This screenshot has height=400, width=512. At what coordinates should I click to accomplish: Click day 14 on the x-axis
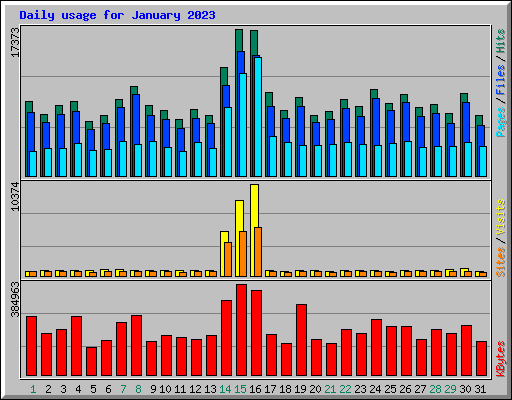225,389
